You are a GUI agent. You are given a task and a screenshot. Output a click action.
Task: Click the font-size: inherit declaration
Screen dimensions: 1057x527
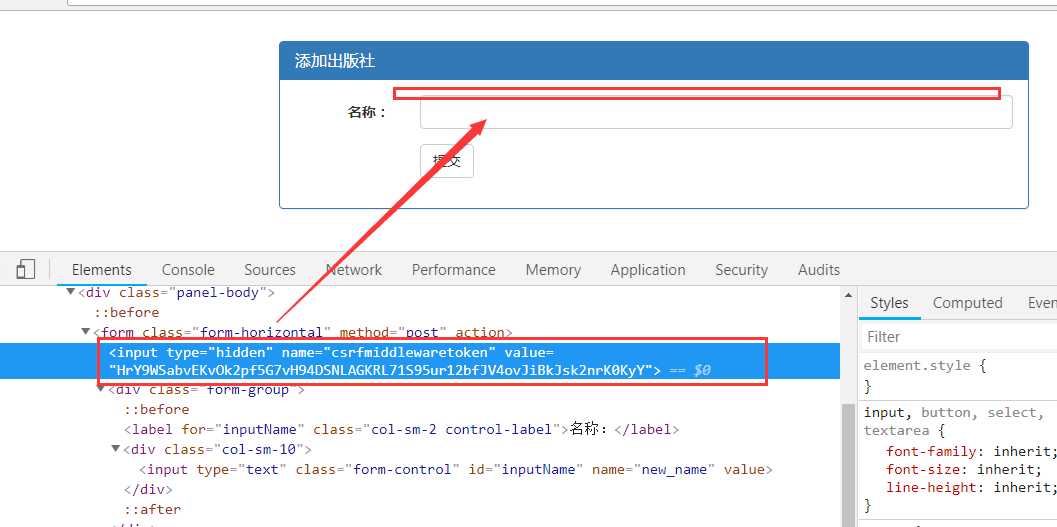point(964,470)
